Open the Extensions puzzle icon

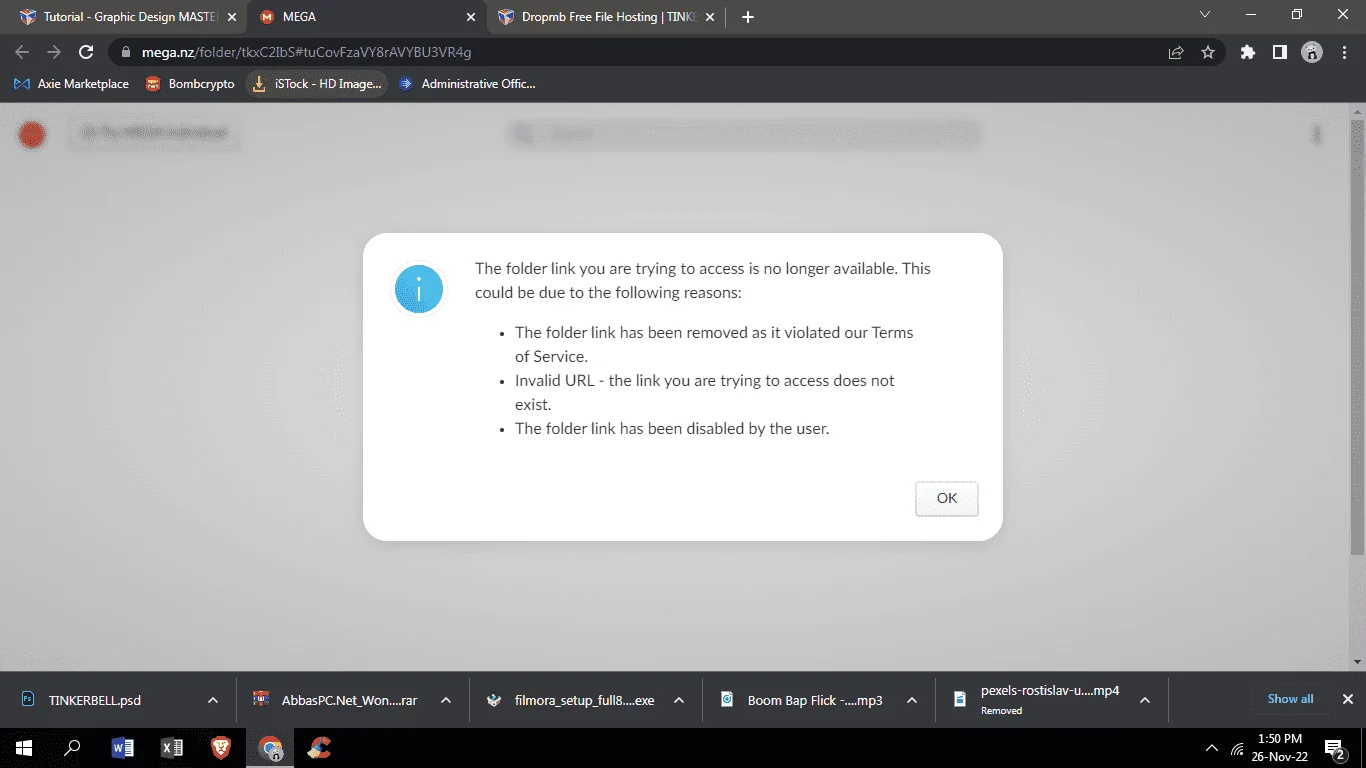(x=1248, y=52)
